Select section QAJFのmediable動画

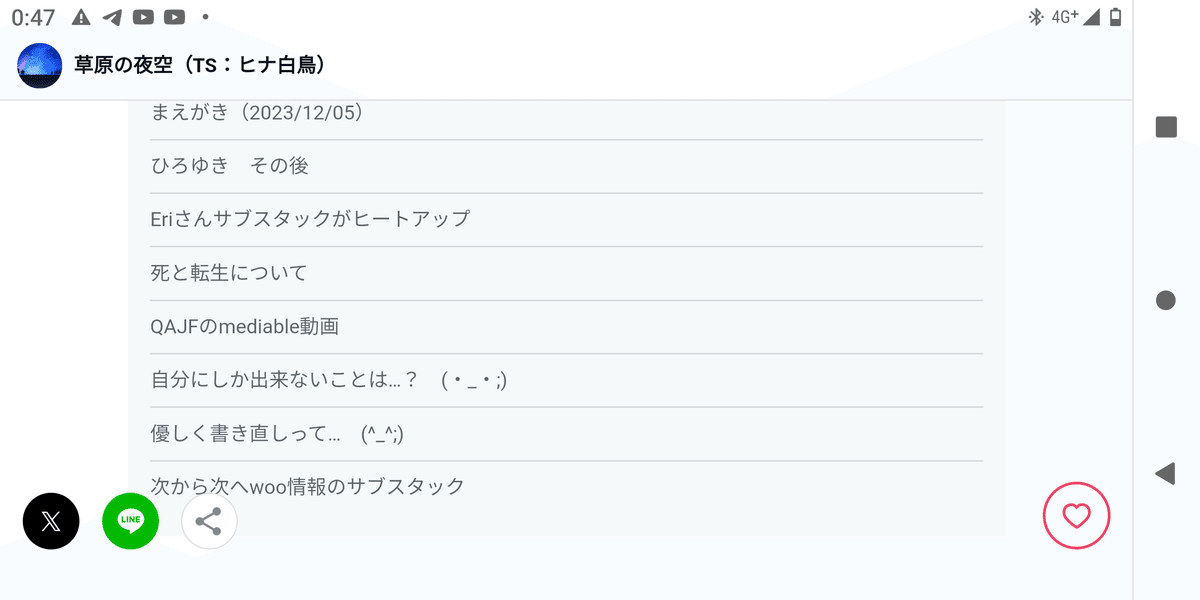[x=245, y=326]
